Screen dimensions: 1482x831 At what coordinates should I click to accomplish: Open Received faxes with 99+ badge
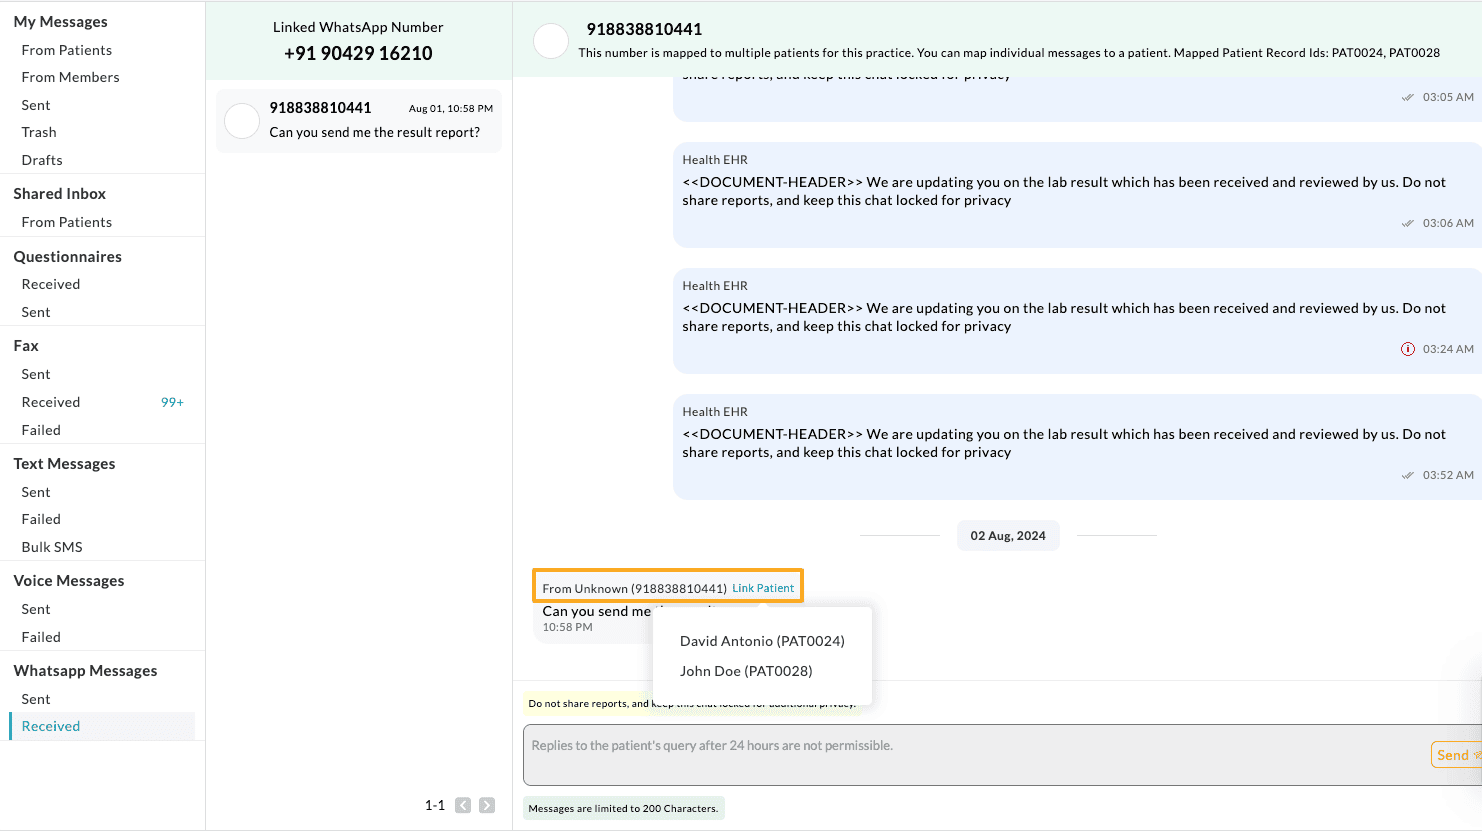[x=51, y=402]
